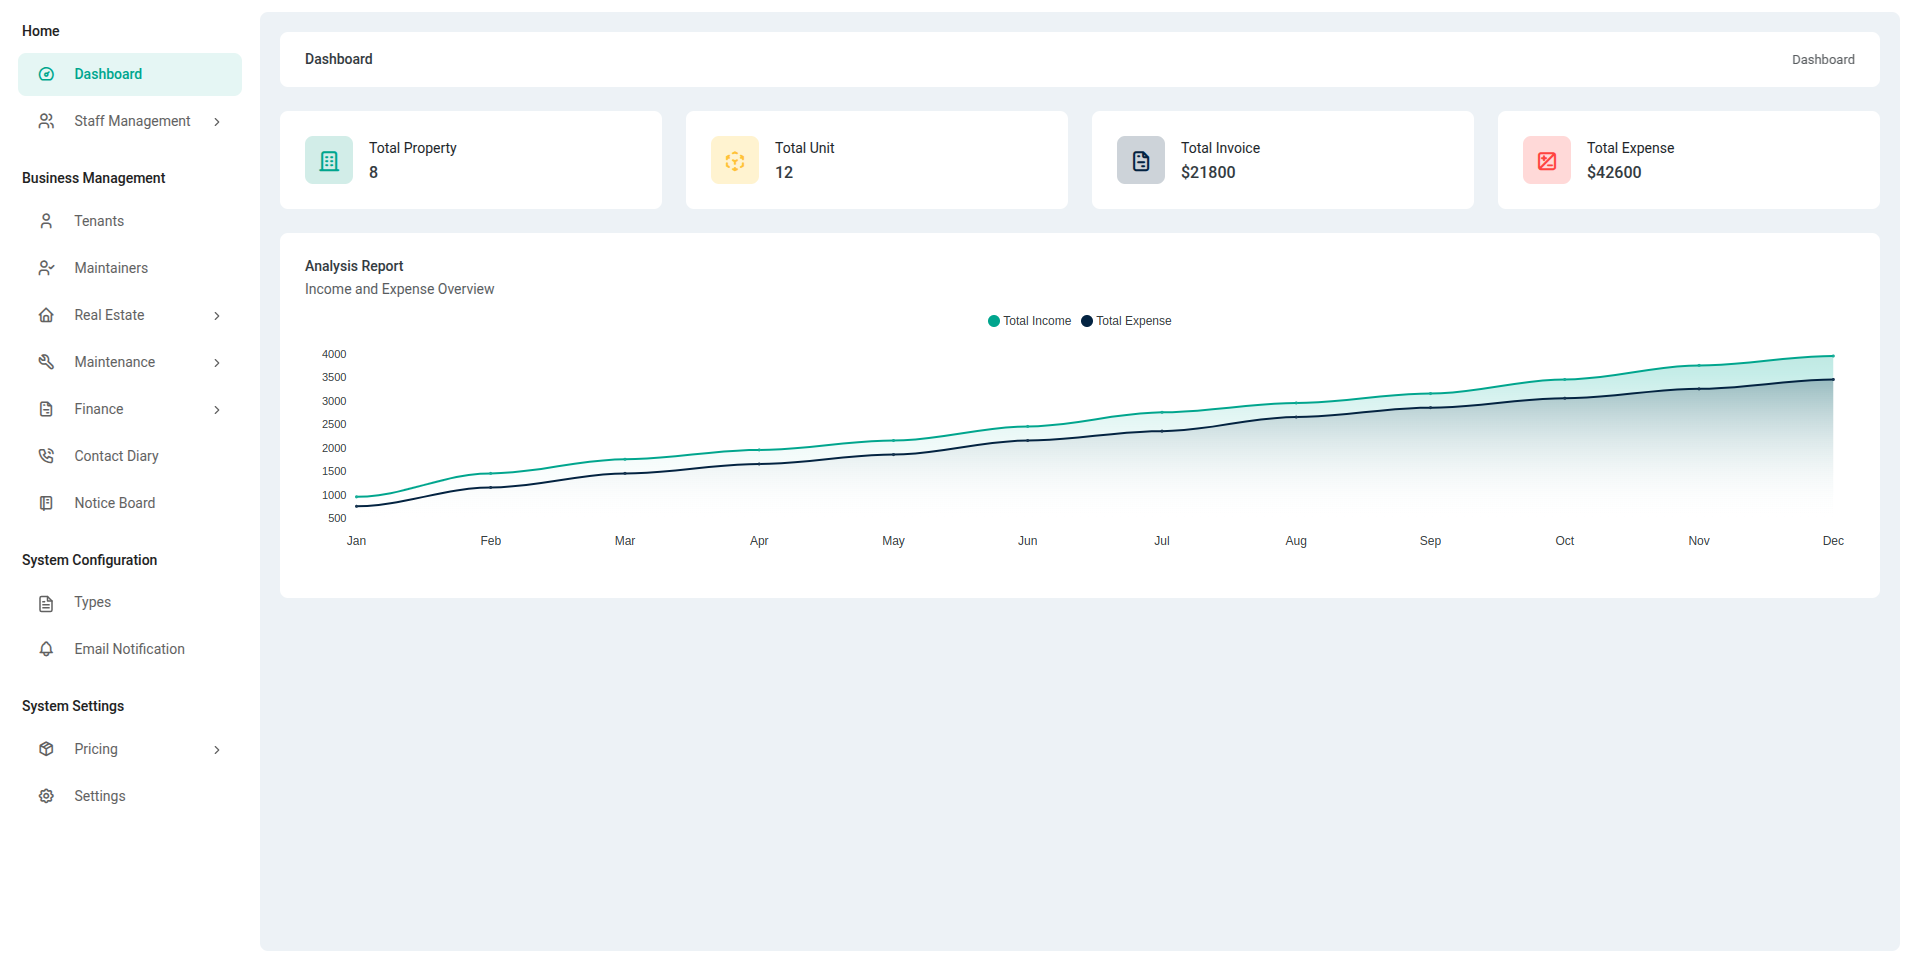Click the Email Notification bell icon
Image resolution: width=1920 pixels, height=971 pixels.
[46, 649]
